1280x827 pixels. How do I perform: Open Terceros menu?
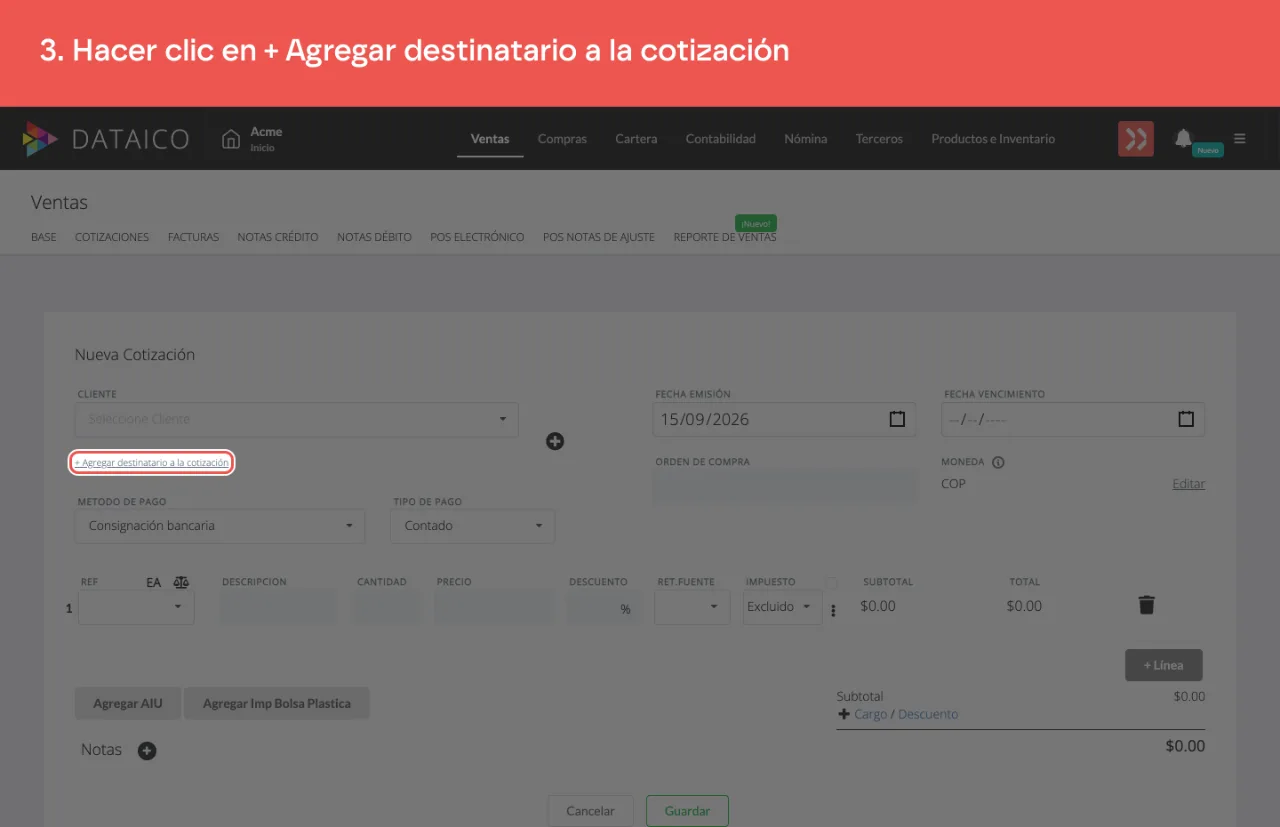(879, 139)
